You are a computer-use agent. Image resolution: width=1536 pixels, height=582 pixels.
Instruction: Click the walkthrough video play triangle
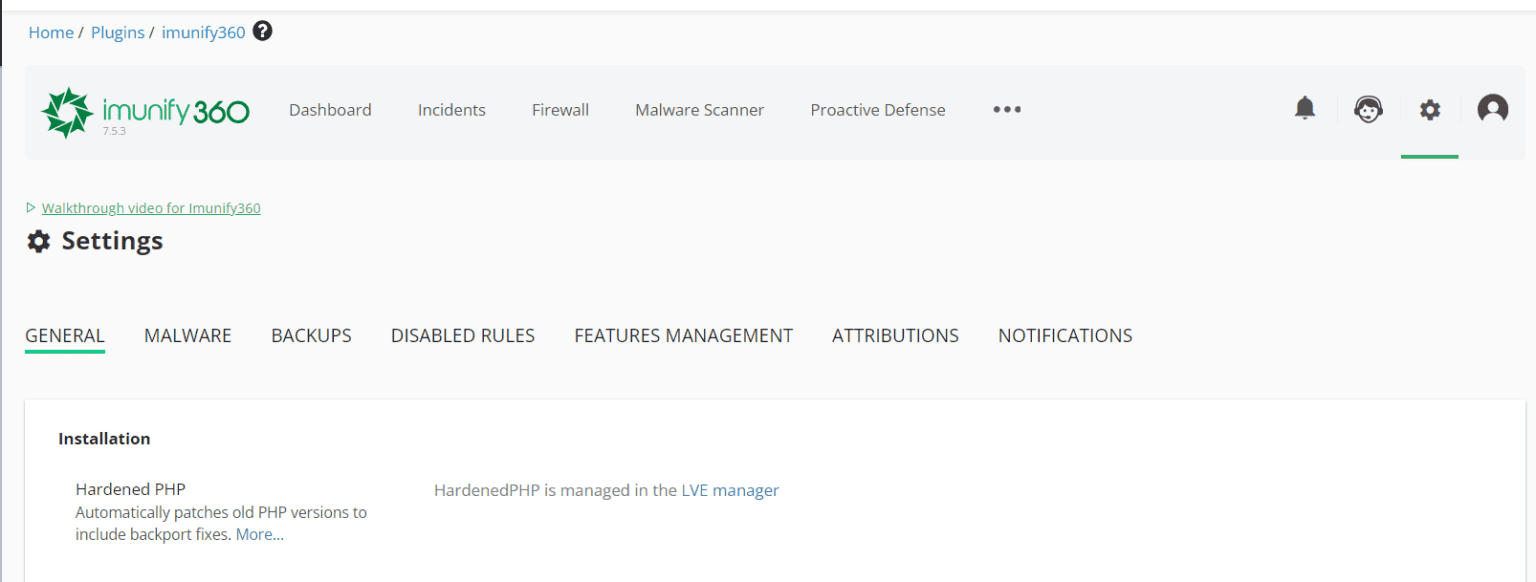pos(31,208)
